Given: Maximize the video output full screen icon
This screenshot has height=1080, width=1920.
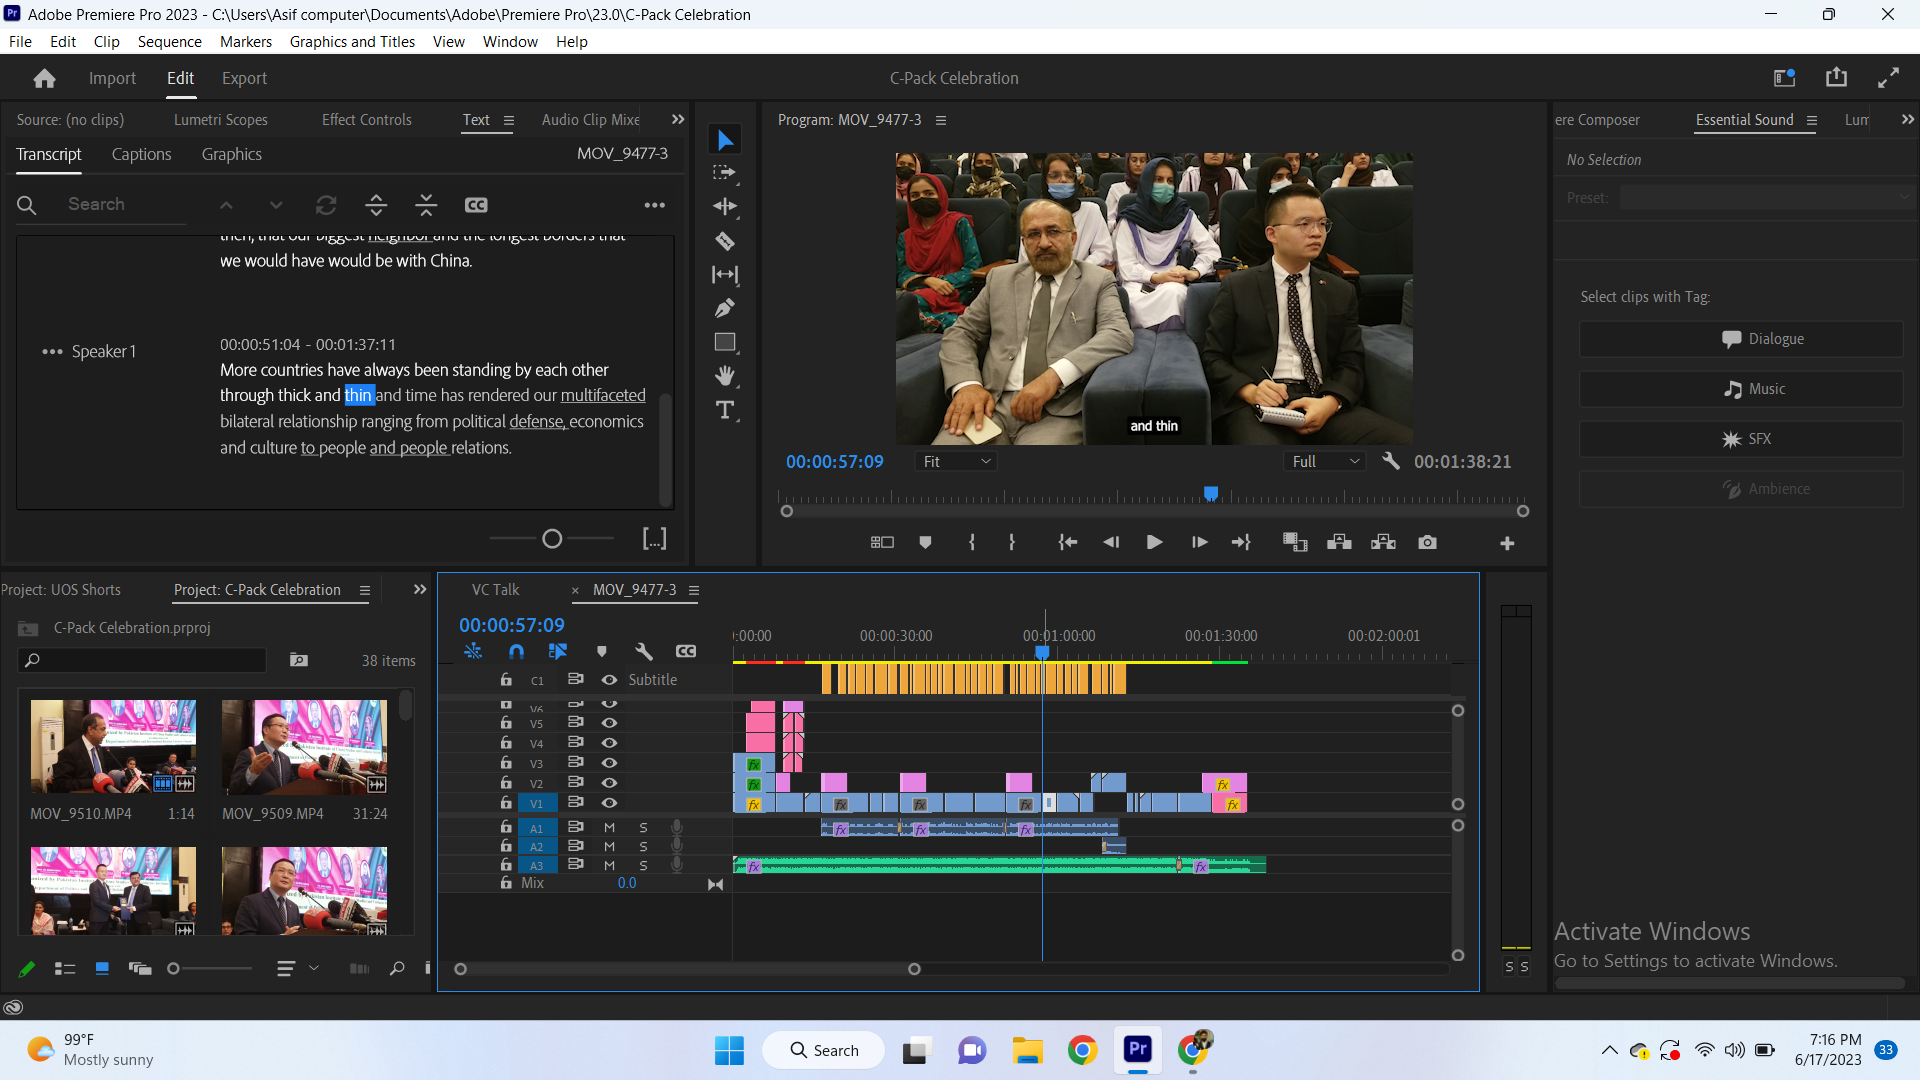Looking at the screenshot, I should click(1888, 78).
